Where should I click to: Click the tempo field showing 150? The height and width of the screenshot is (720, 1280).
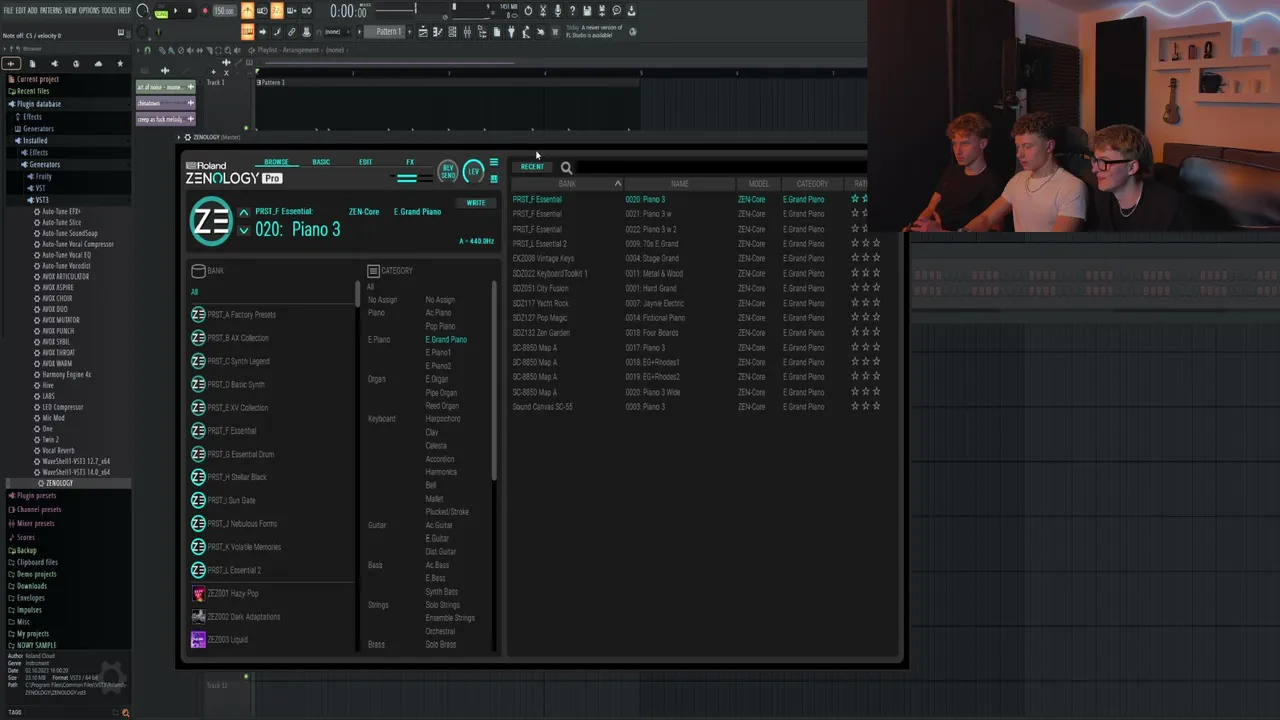point(225,11)
